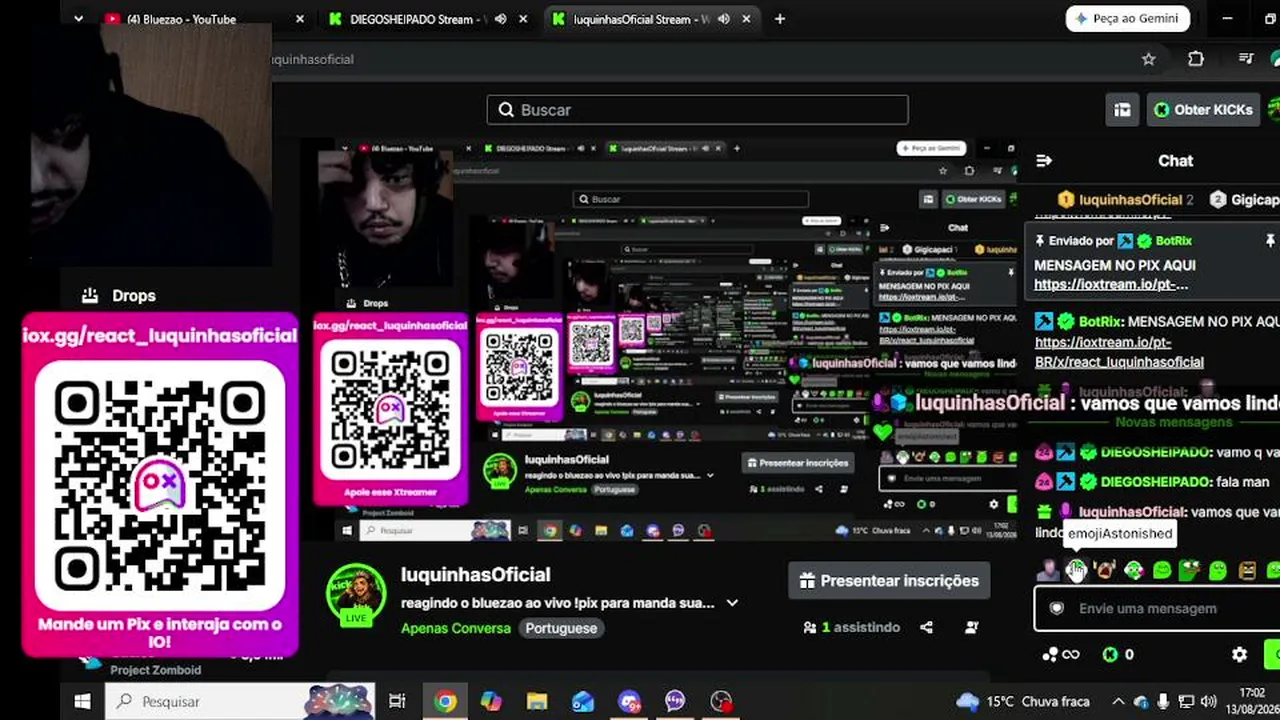Open the 15°C Chuva fraca weather widget
Viewport: 1280px width, 720px height.
coord(1023,702)
